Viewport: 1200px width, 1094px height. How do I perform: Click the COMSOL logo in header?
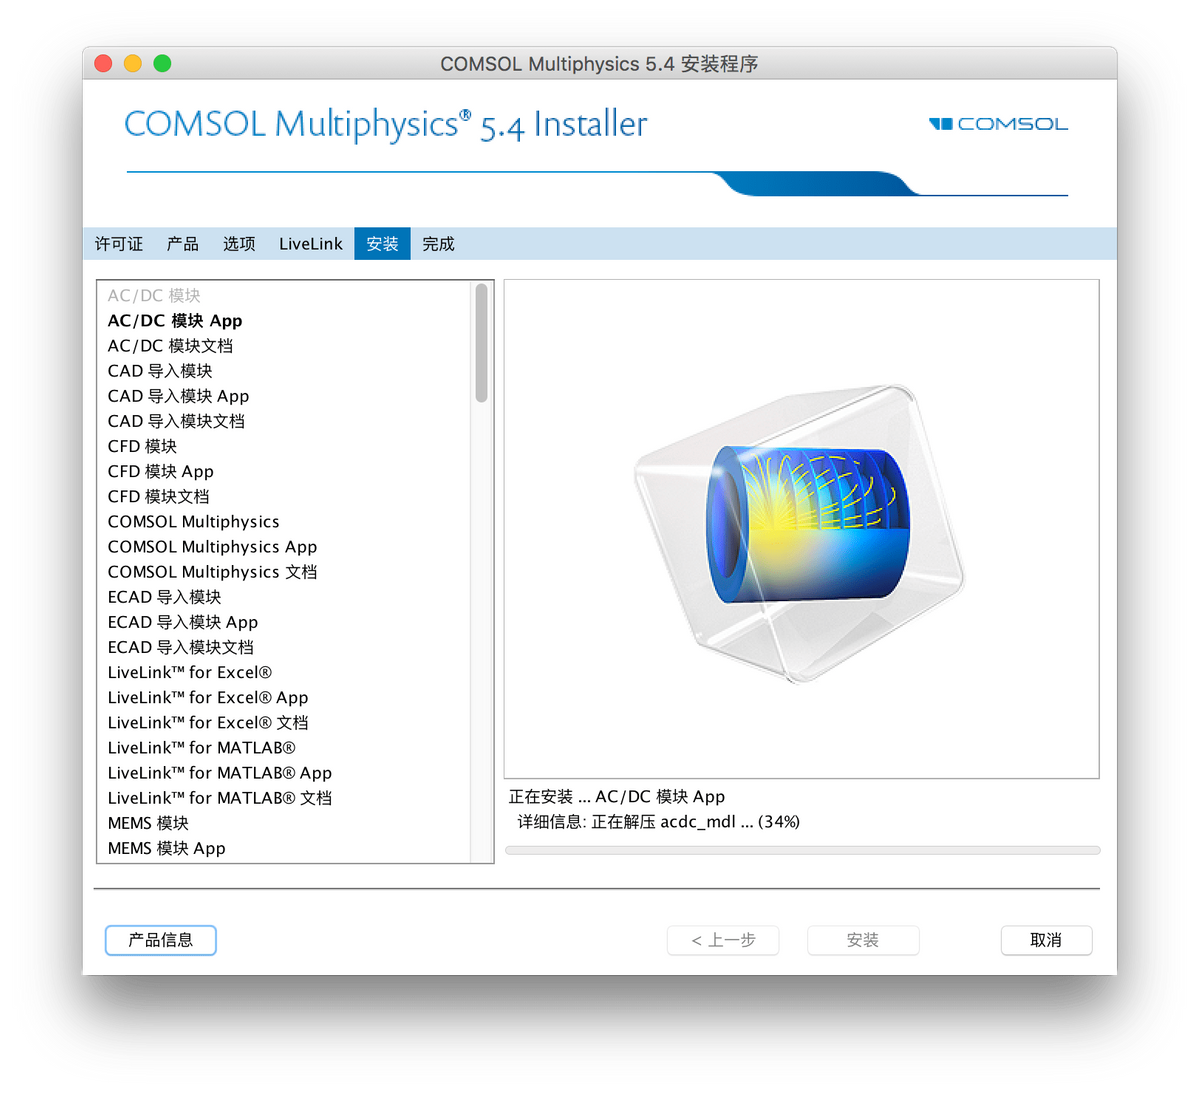click(998, 124)
